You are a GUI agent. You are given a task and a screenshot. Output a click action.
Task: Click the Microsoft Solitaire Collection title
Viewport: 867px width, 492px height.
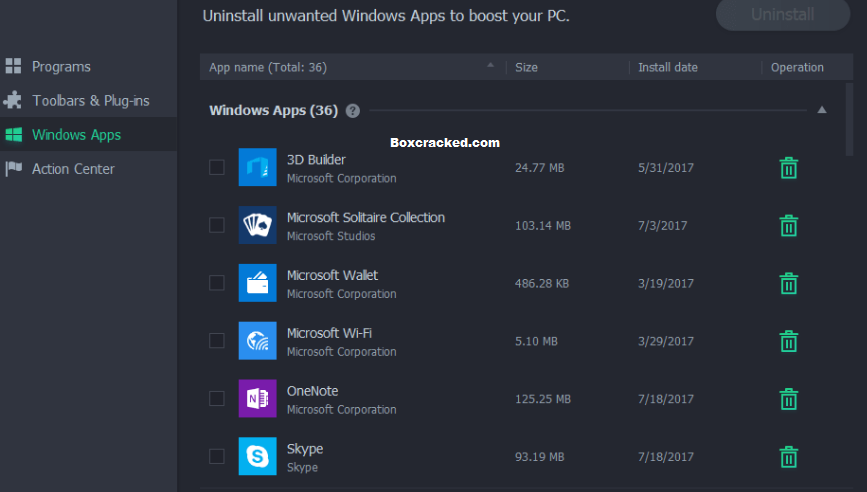coord(365,217)
